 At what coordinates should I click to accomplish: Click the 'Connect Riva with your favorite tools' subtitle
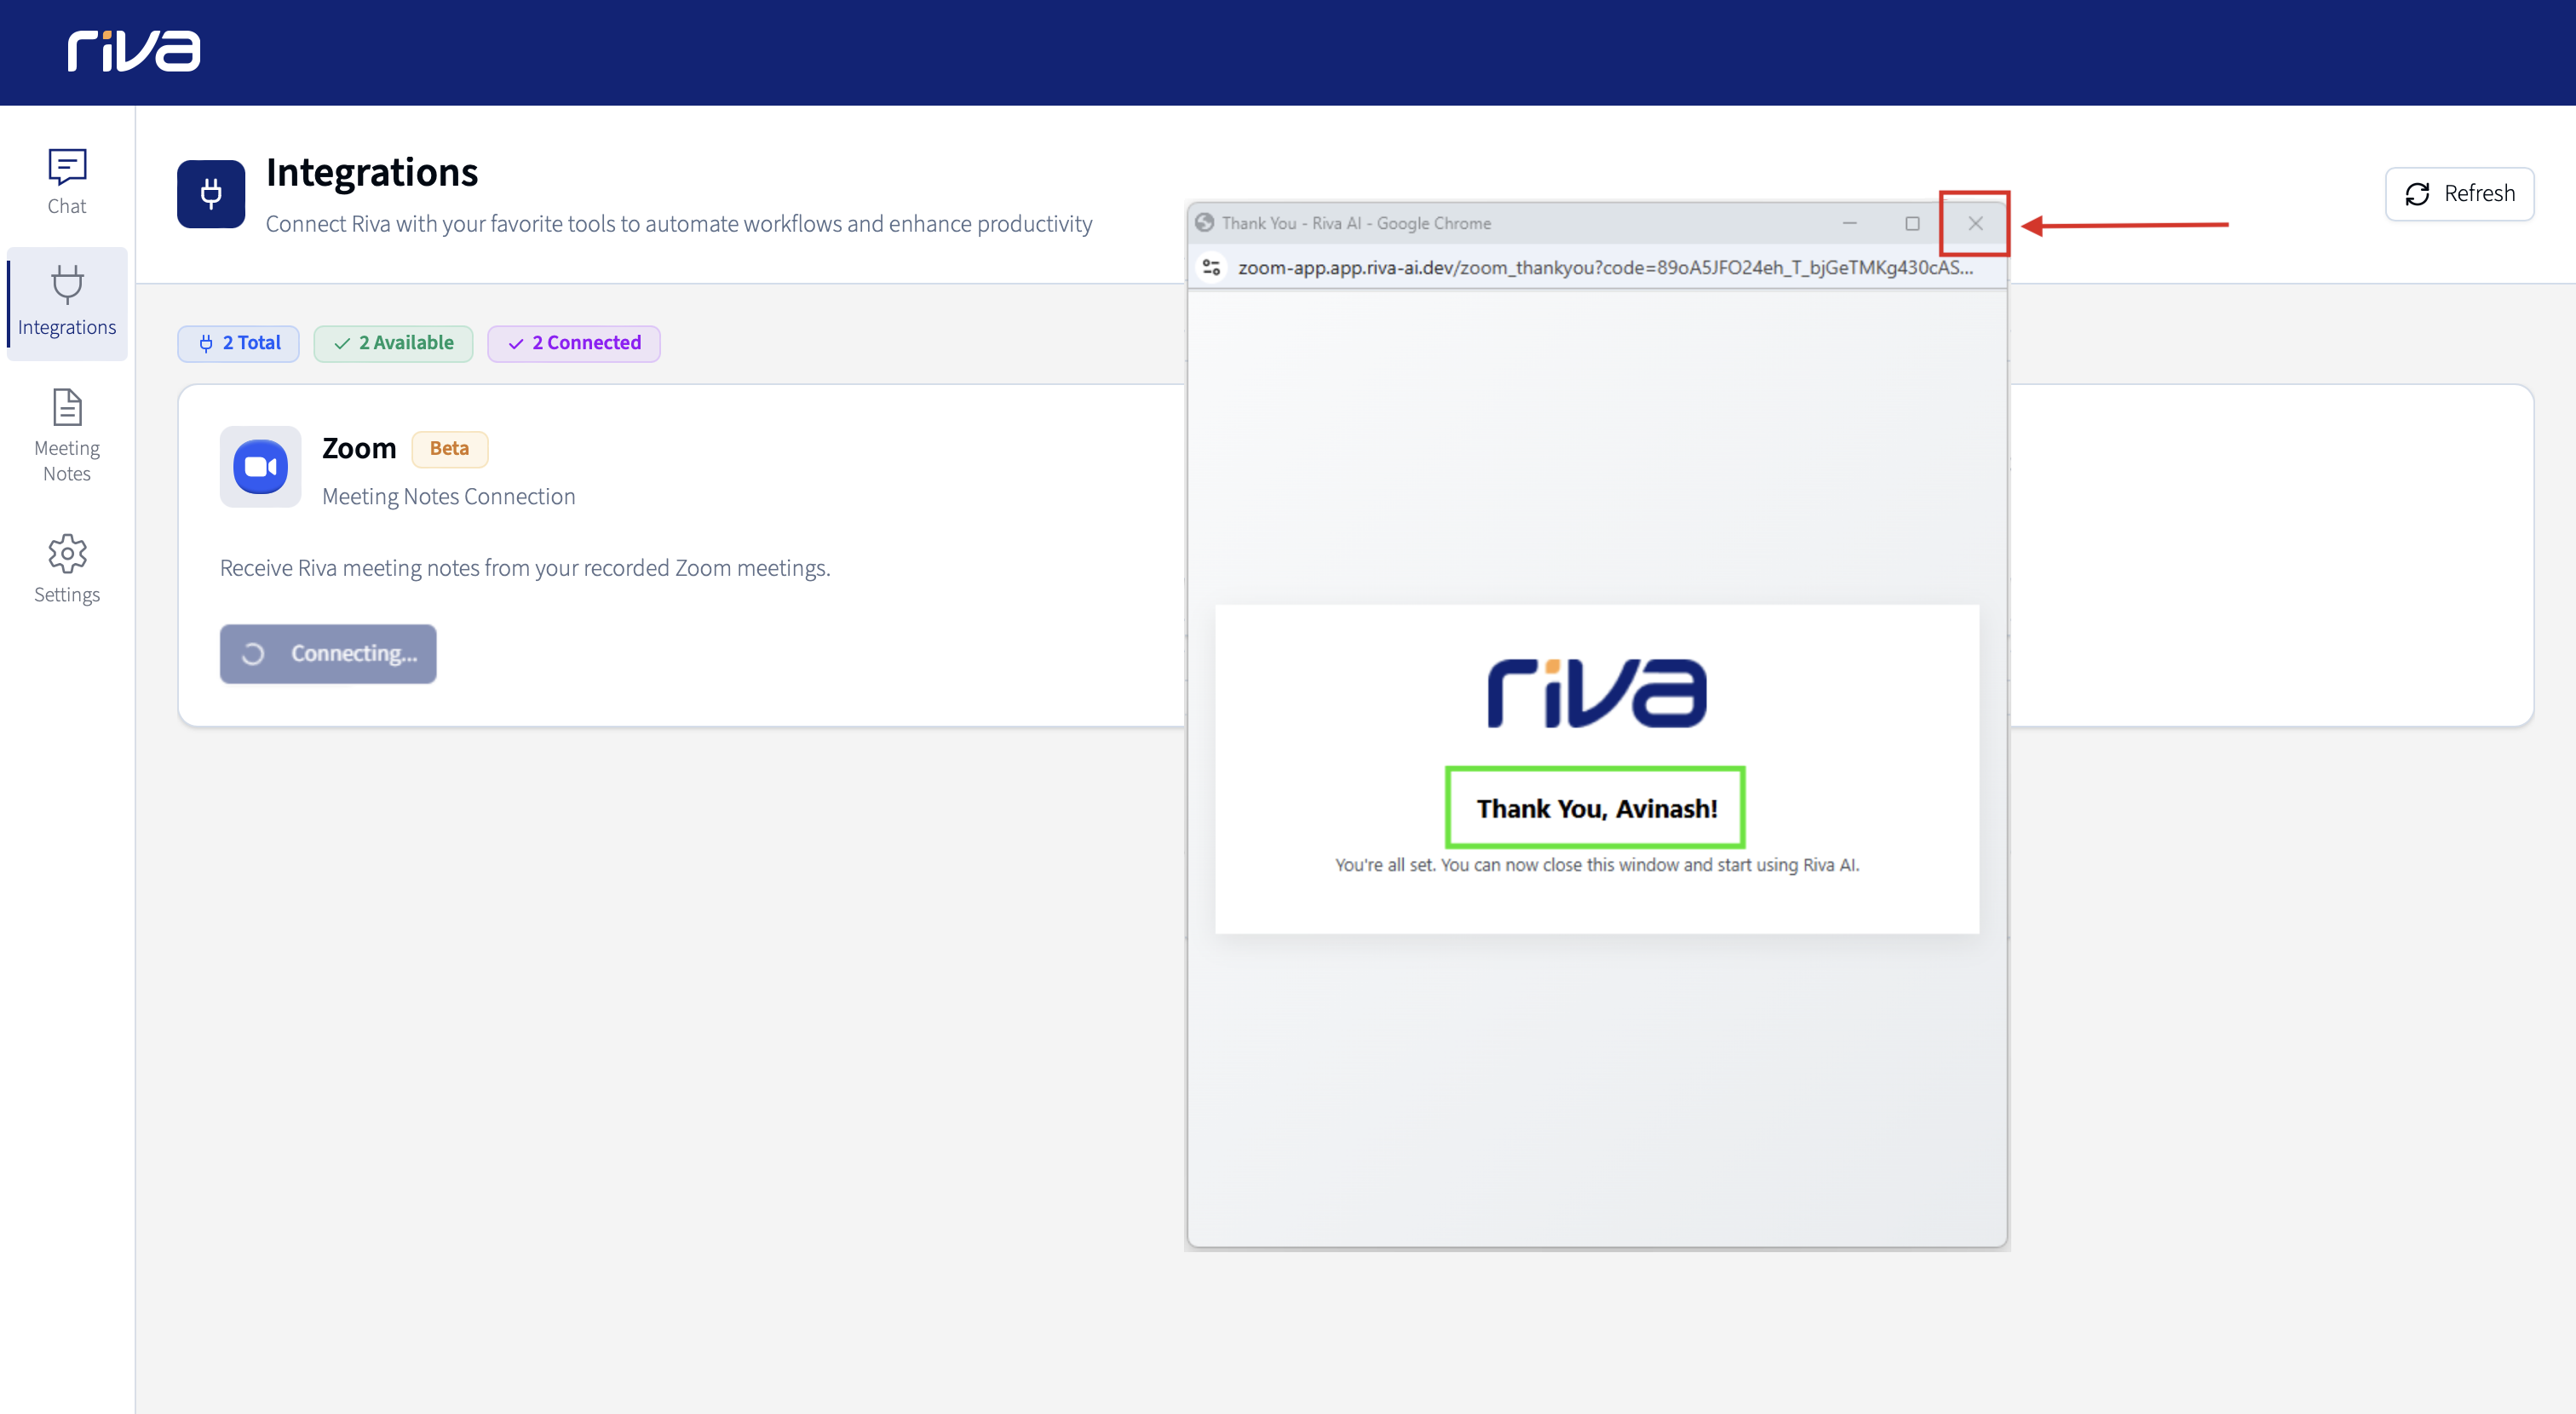pyautogui.click(x=679, y=224)
